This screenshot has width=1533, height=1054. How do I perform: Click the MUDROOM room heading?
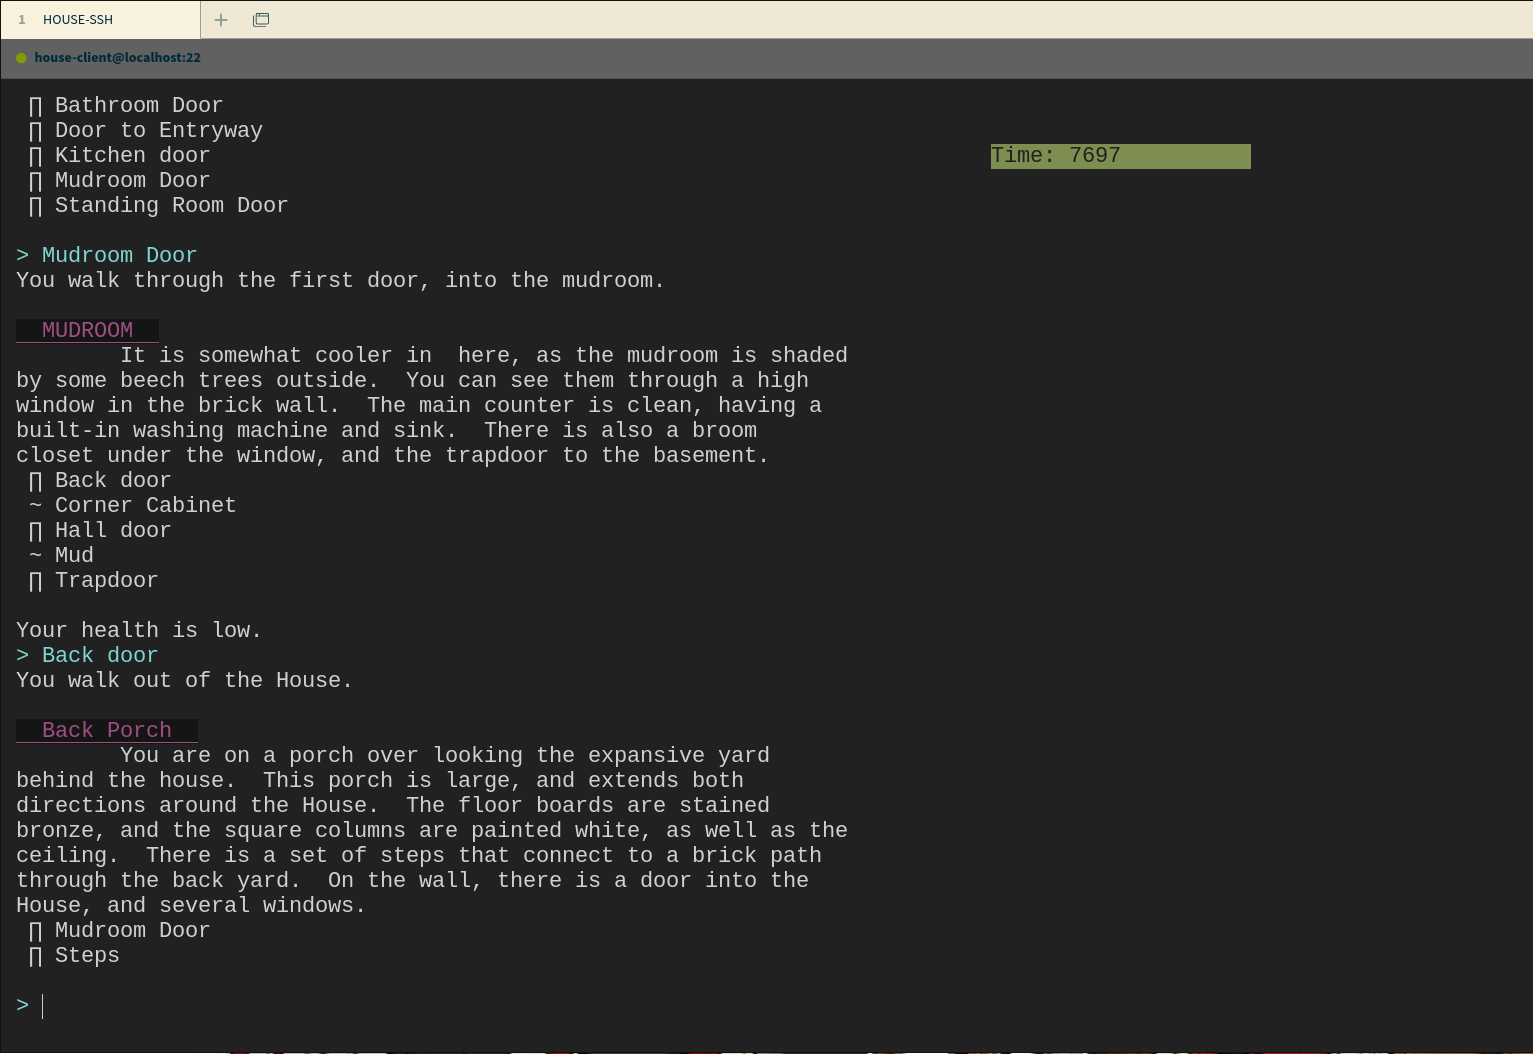[87, 330]
